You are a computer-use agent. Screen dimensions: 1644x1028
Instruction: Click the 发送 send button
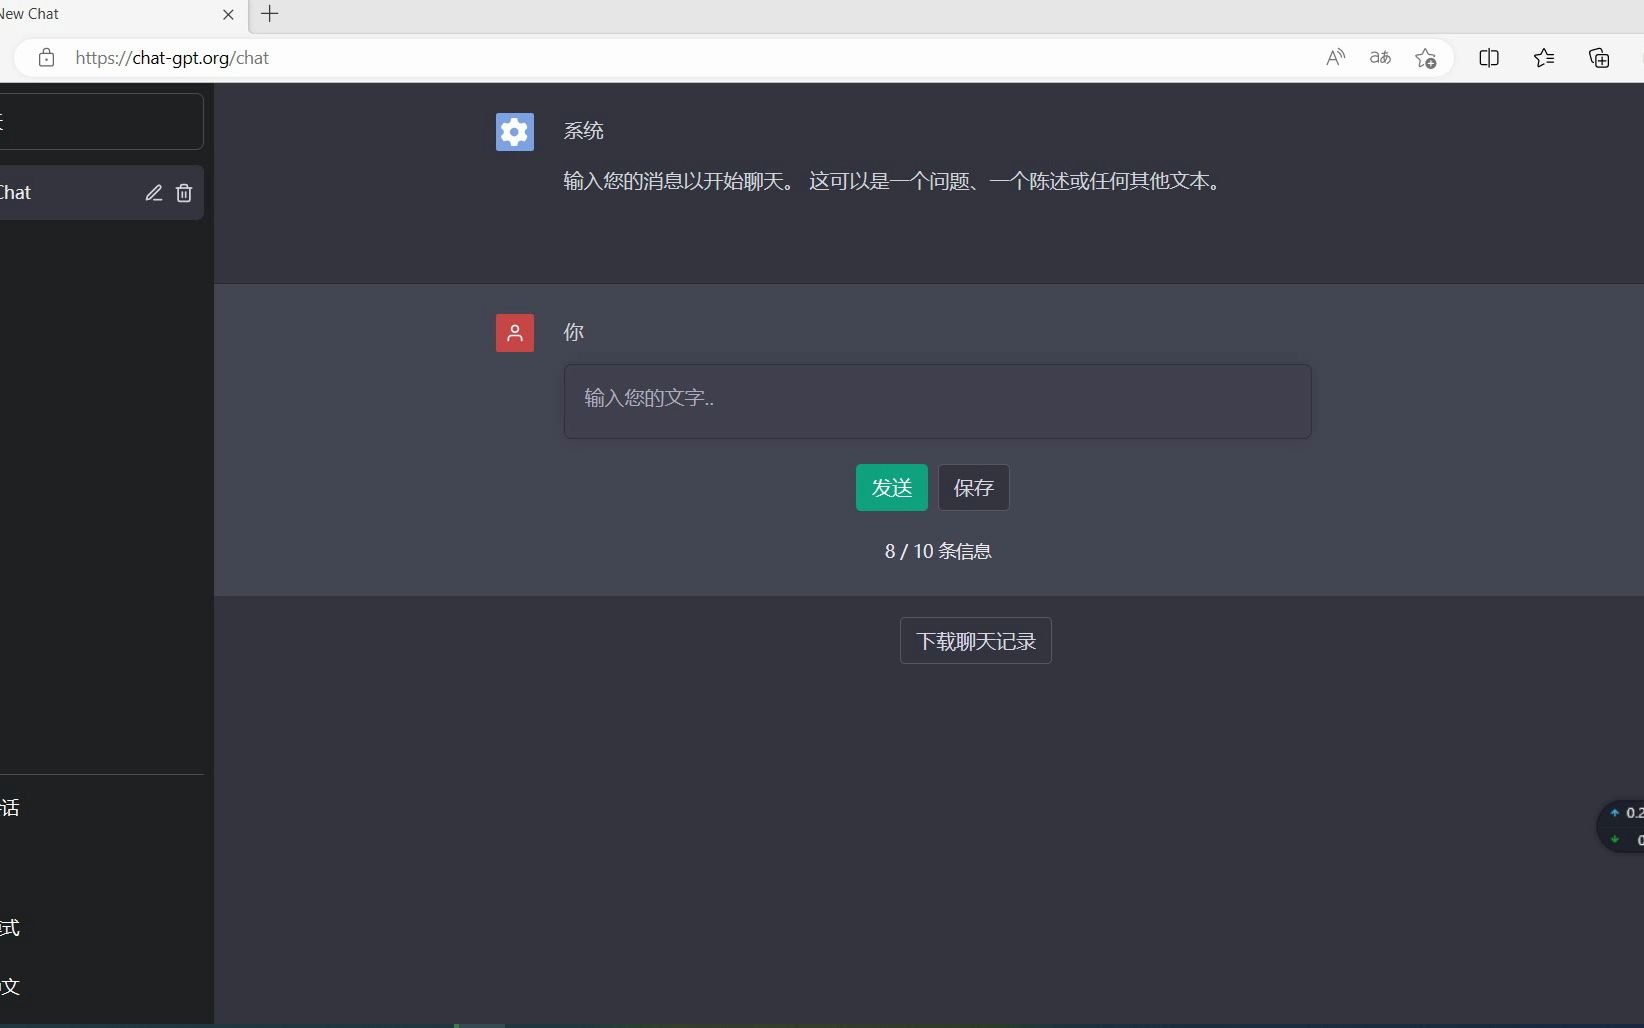[891, 487]
